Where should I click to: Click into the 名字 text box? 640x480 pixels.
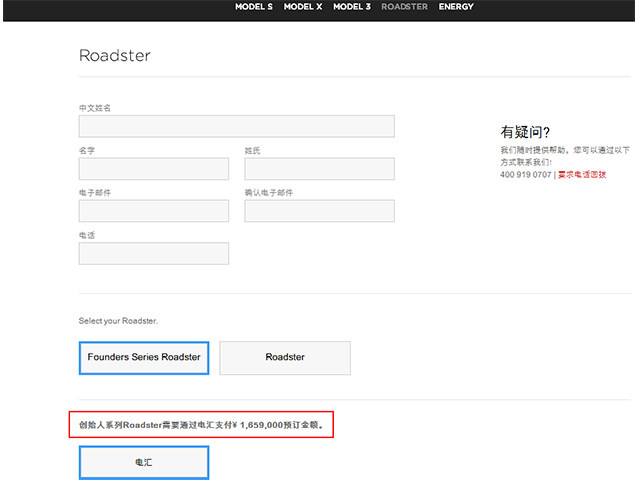coord(153,169)
